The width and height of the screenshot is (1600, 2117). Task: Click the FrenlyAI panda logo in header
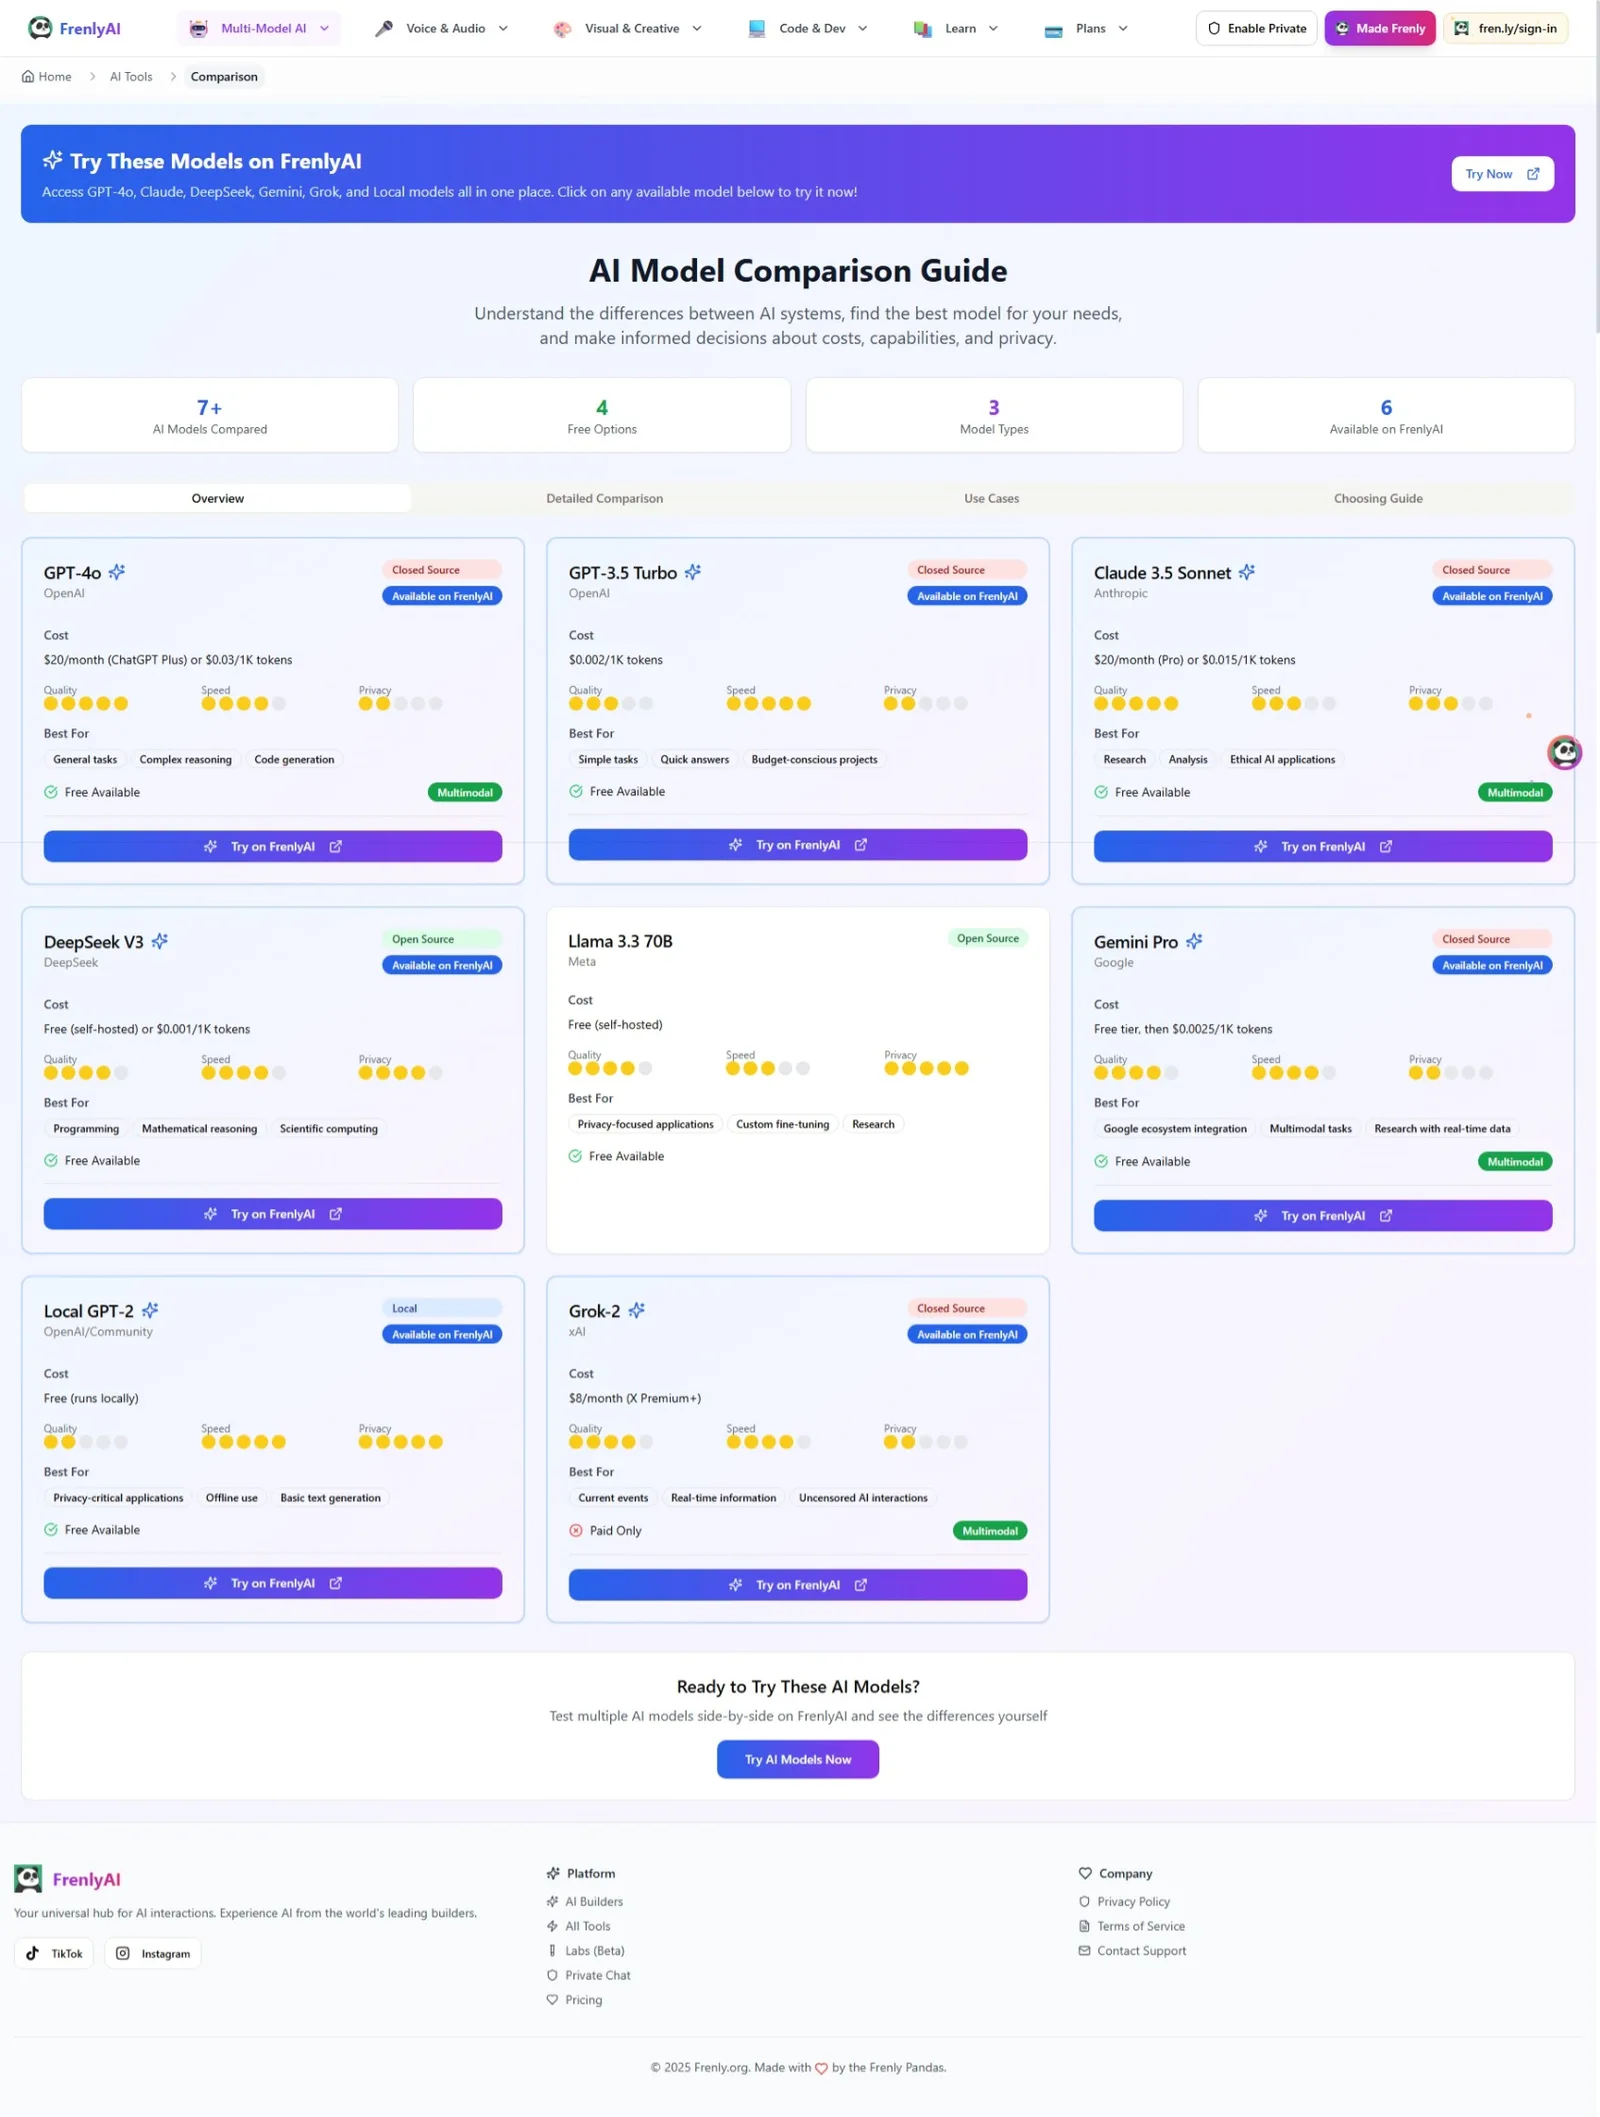click(40, 28)
